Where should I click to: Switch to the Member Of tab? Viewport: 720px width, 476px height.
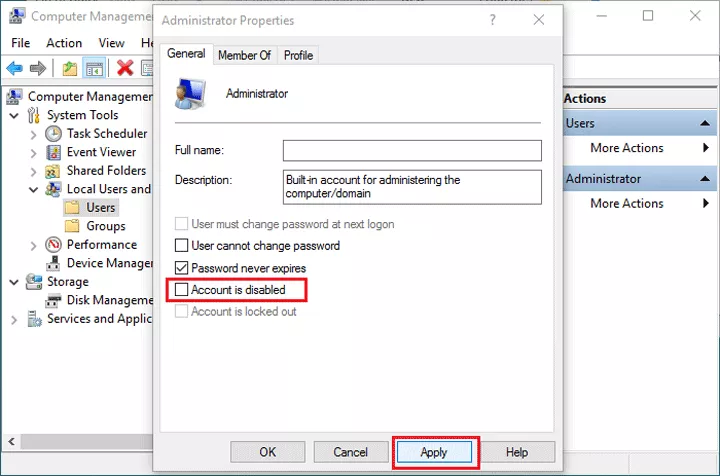(x=244, y=56)
